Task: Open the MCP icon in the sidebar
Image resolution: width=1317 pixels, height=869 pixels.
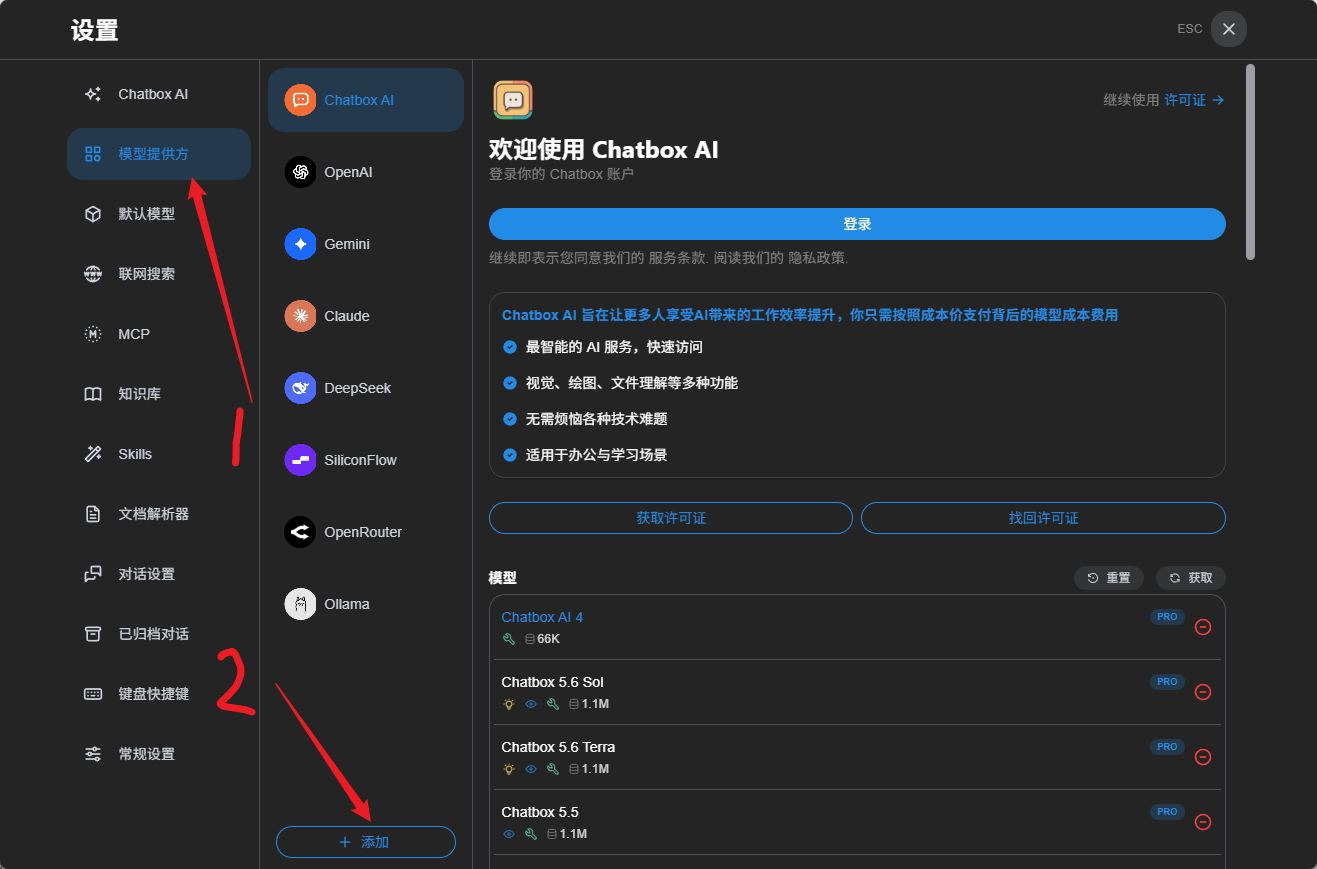Action: pos(93,334)
